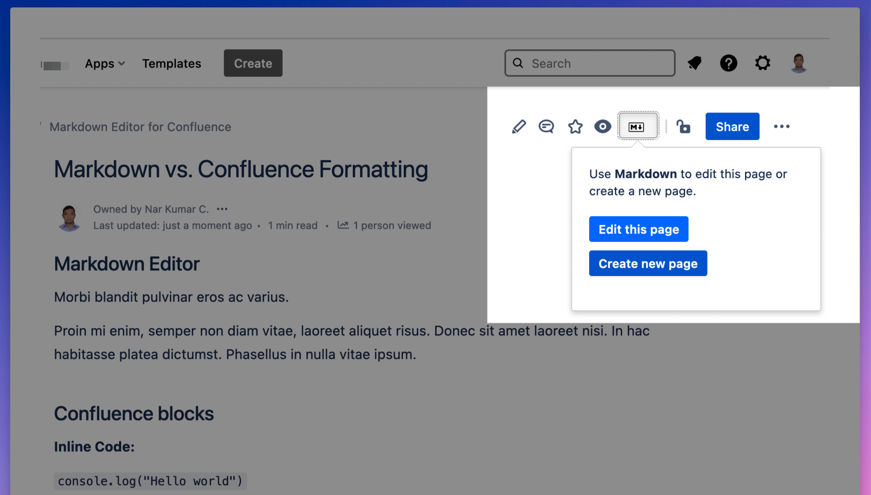Open the help question mark menu

click(729, 63)
